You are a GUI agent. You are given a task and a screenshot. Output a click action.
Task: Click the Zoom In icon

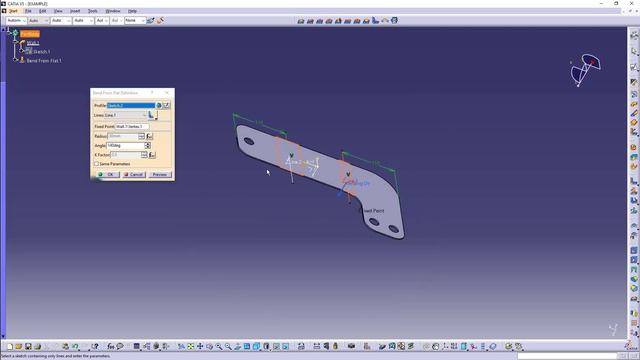click(x=219, y=346)
